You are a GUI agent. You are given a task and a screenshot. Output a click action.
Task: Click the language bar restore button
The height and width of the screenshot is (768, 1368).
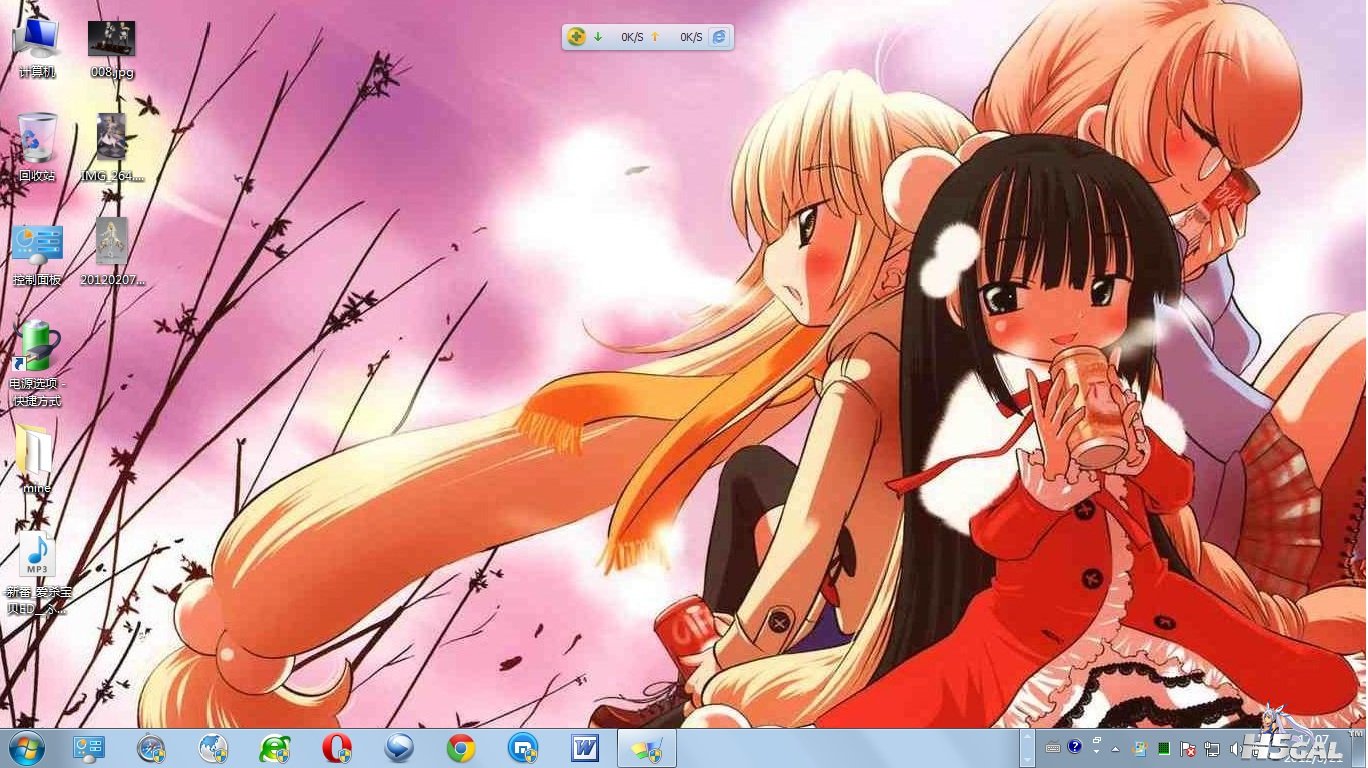[x=1097, y=741]
